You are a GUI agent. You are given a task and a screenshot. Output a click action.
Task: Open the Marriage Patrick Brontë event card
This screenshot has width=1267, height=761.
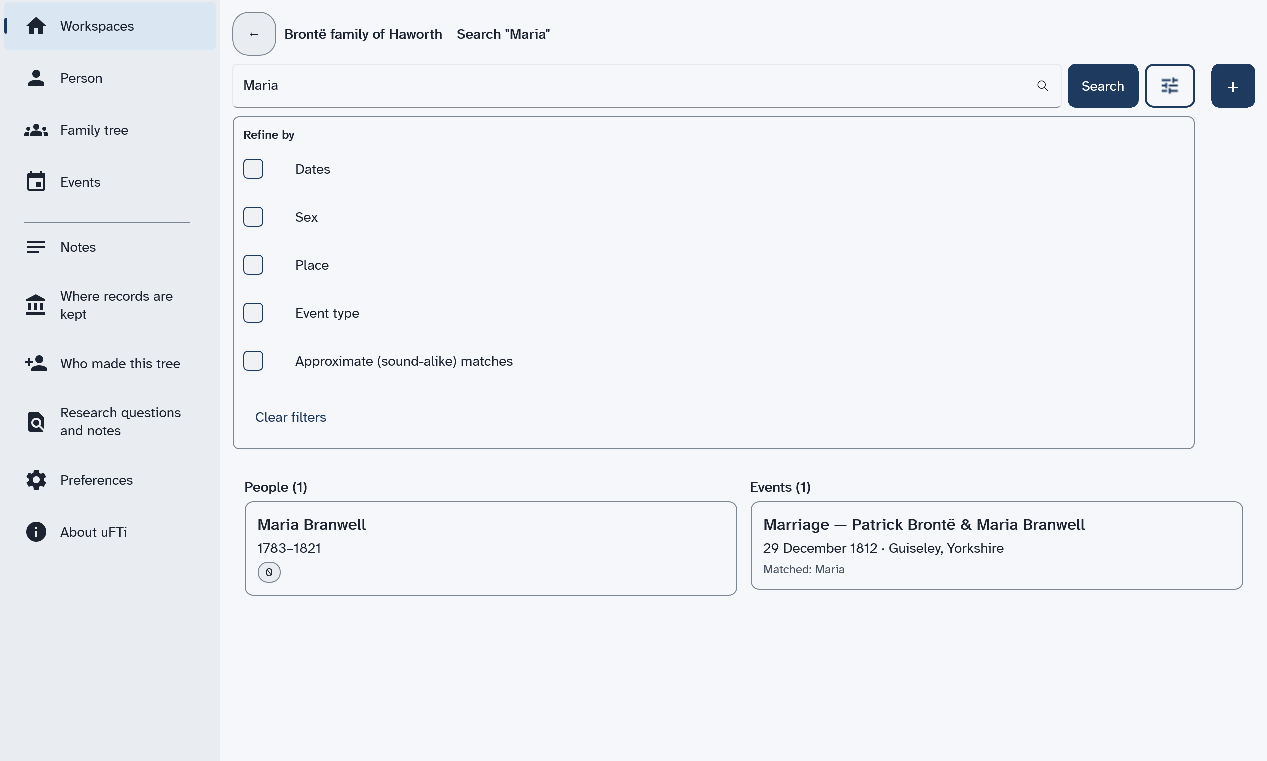pyautogui.click(x=997, y=545)
